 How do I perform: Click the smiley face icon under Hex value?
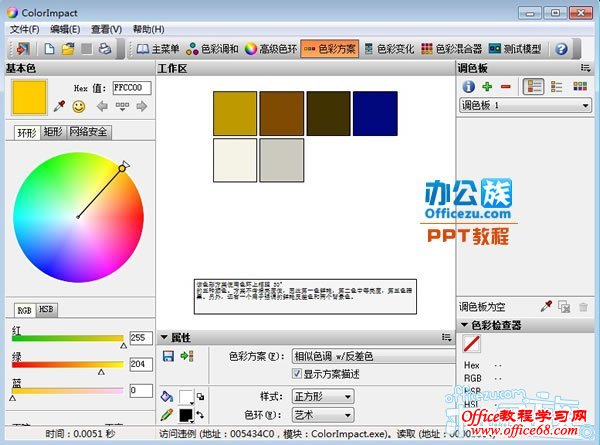pos(79,106)
